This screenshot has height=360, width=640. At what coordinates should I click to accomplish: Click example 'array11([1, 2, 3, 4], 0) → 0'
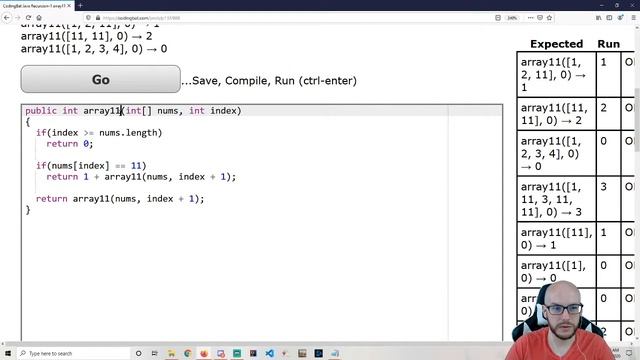click(94, 49)
